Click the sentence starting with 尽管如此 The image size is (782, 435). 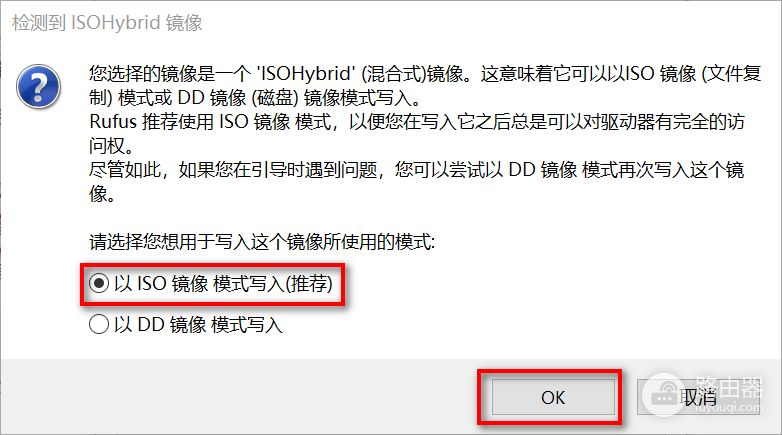coord(416,170)
